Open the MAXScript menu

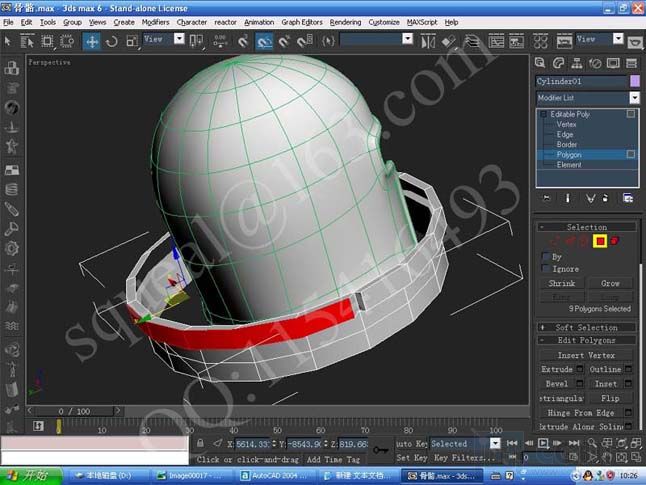[x=422, y=22]
